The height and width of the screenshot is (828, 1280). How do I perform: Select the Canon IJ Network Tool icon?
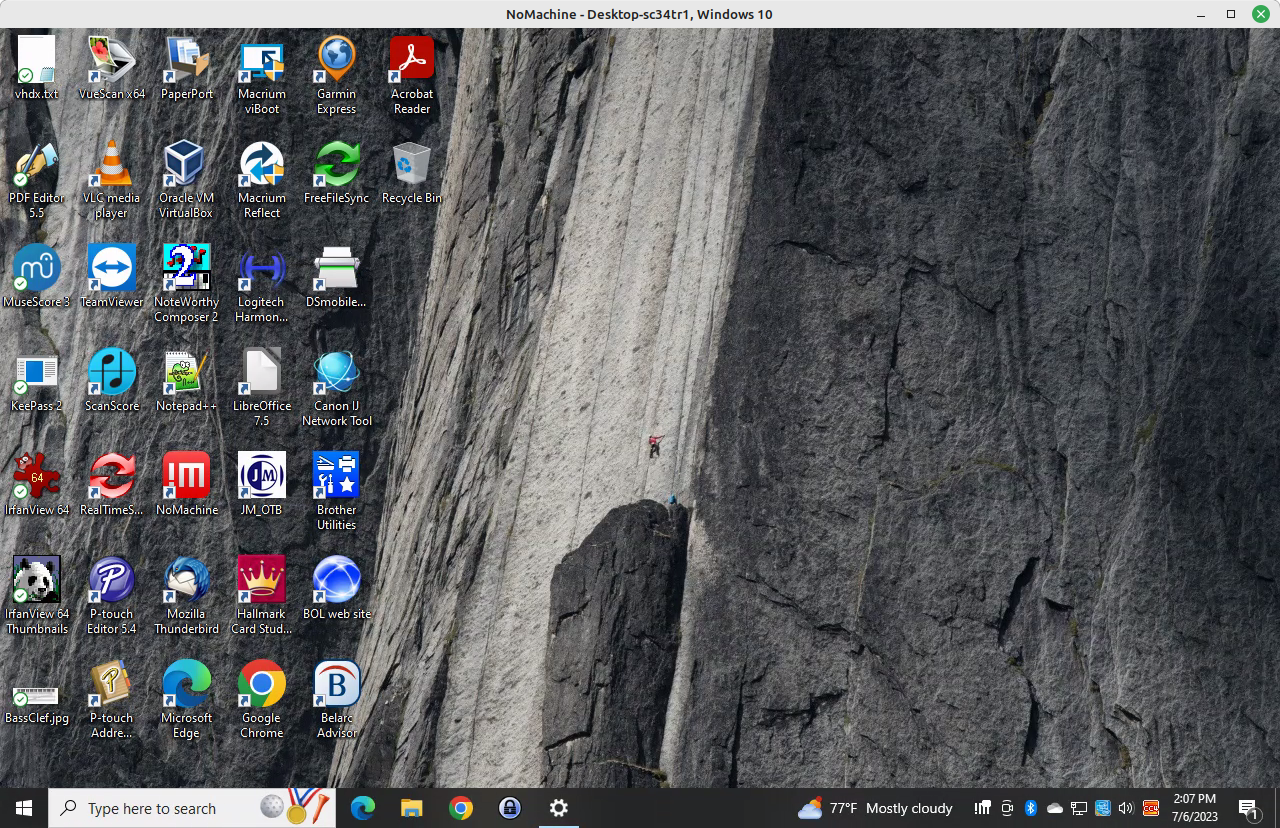(337, 388)
